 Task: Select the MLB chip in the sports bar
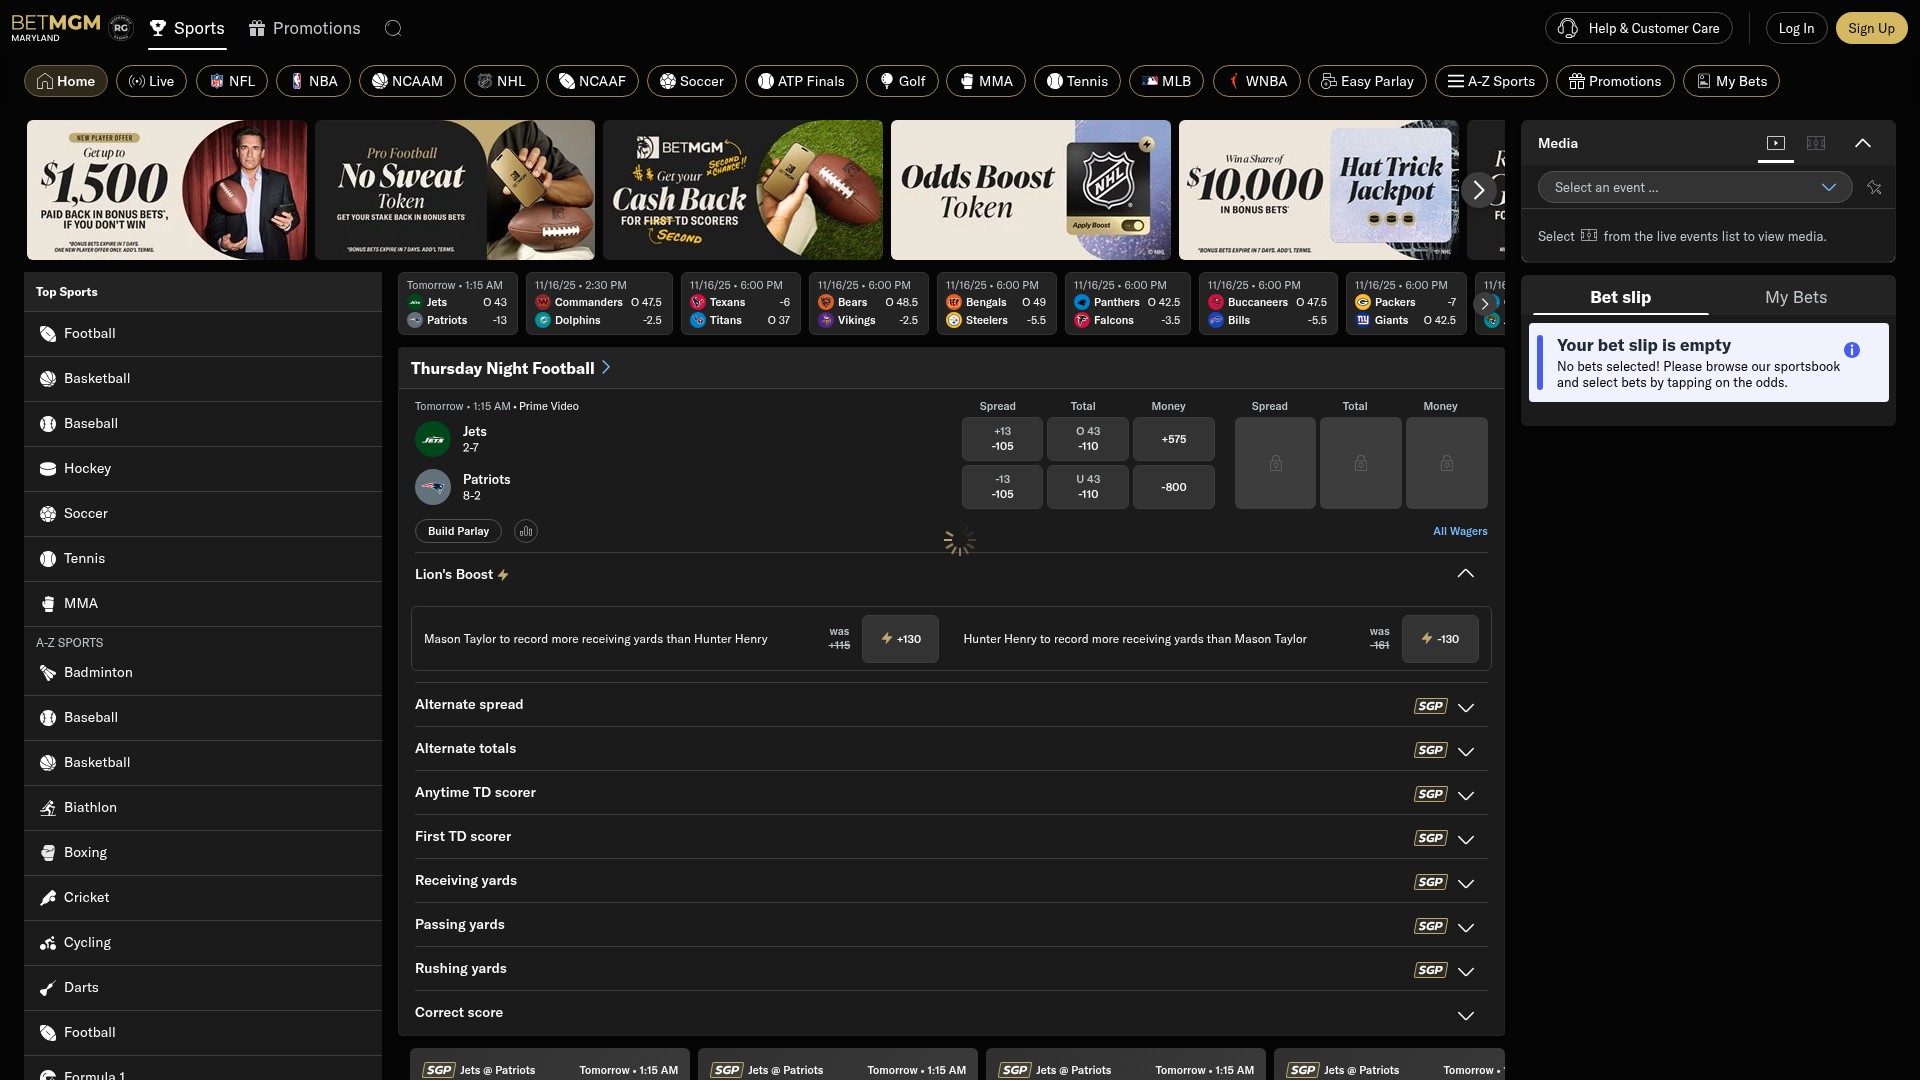click(1167, 81)
